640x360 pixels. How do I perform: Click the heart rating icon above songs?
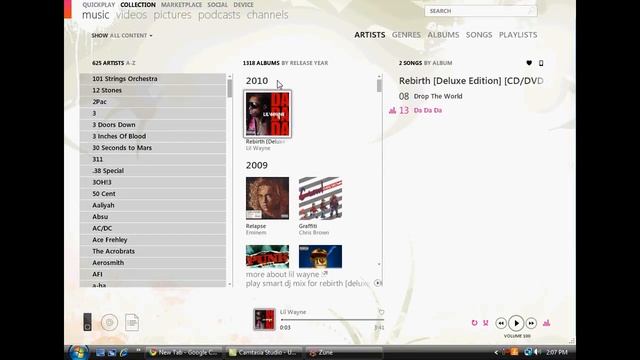point(529,63)
